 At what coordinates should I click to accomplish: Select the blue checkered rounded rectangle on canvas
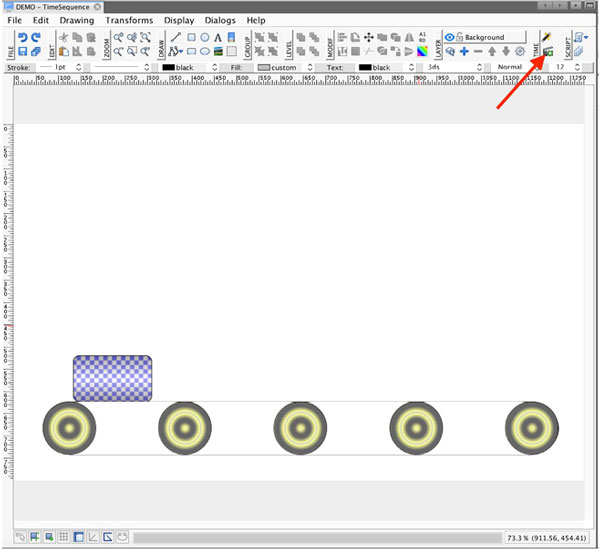click(x=112, y=378)
